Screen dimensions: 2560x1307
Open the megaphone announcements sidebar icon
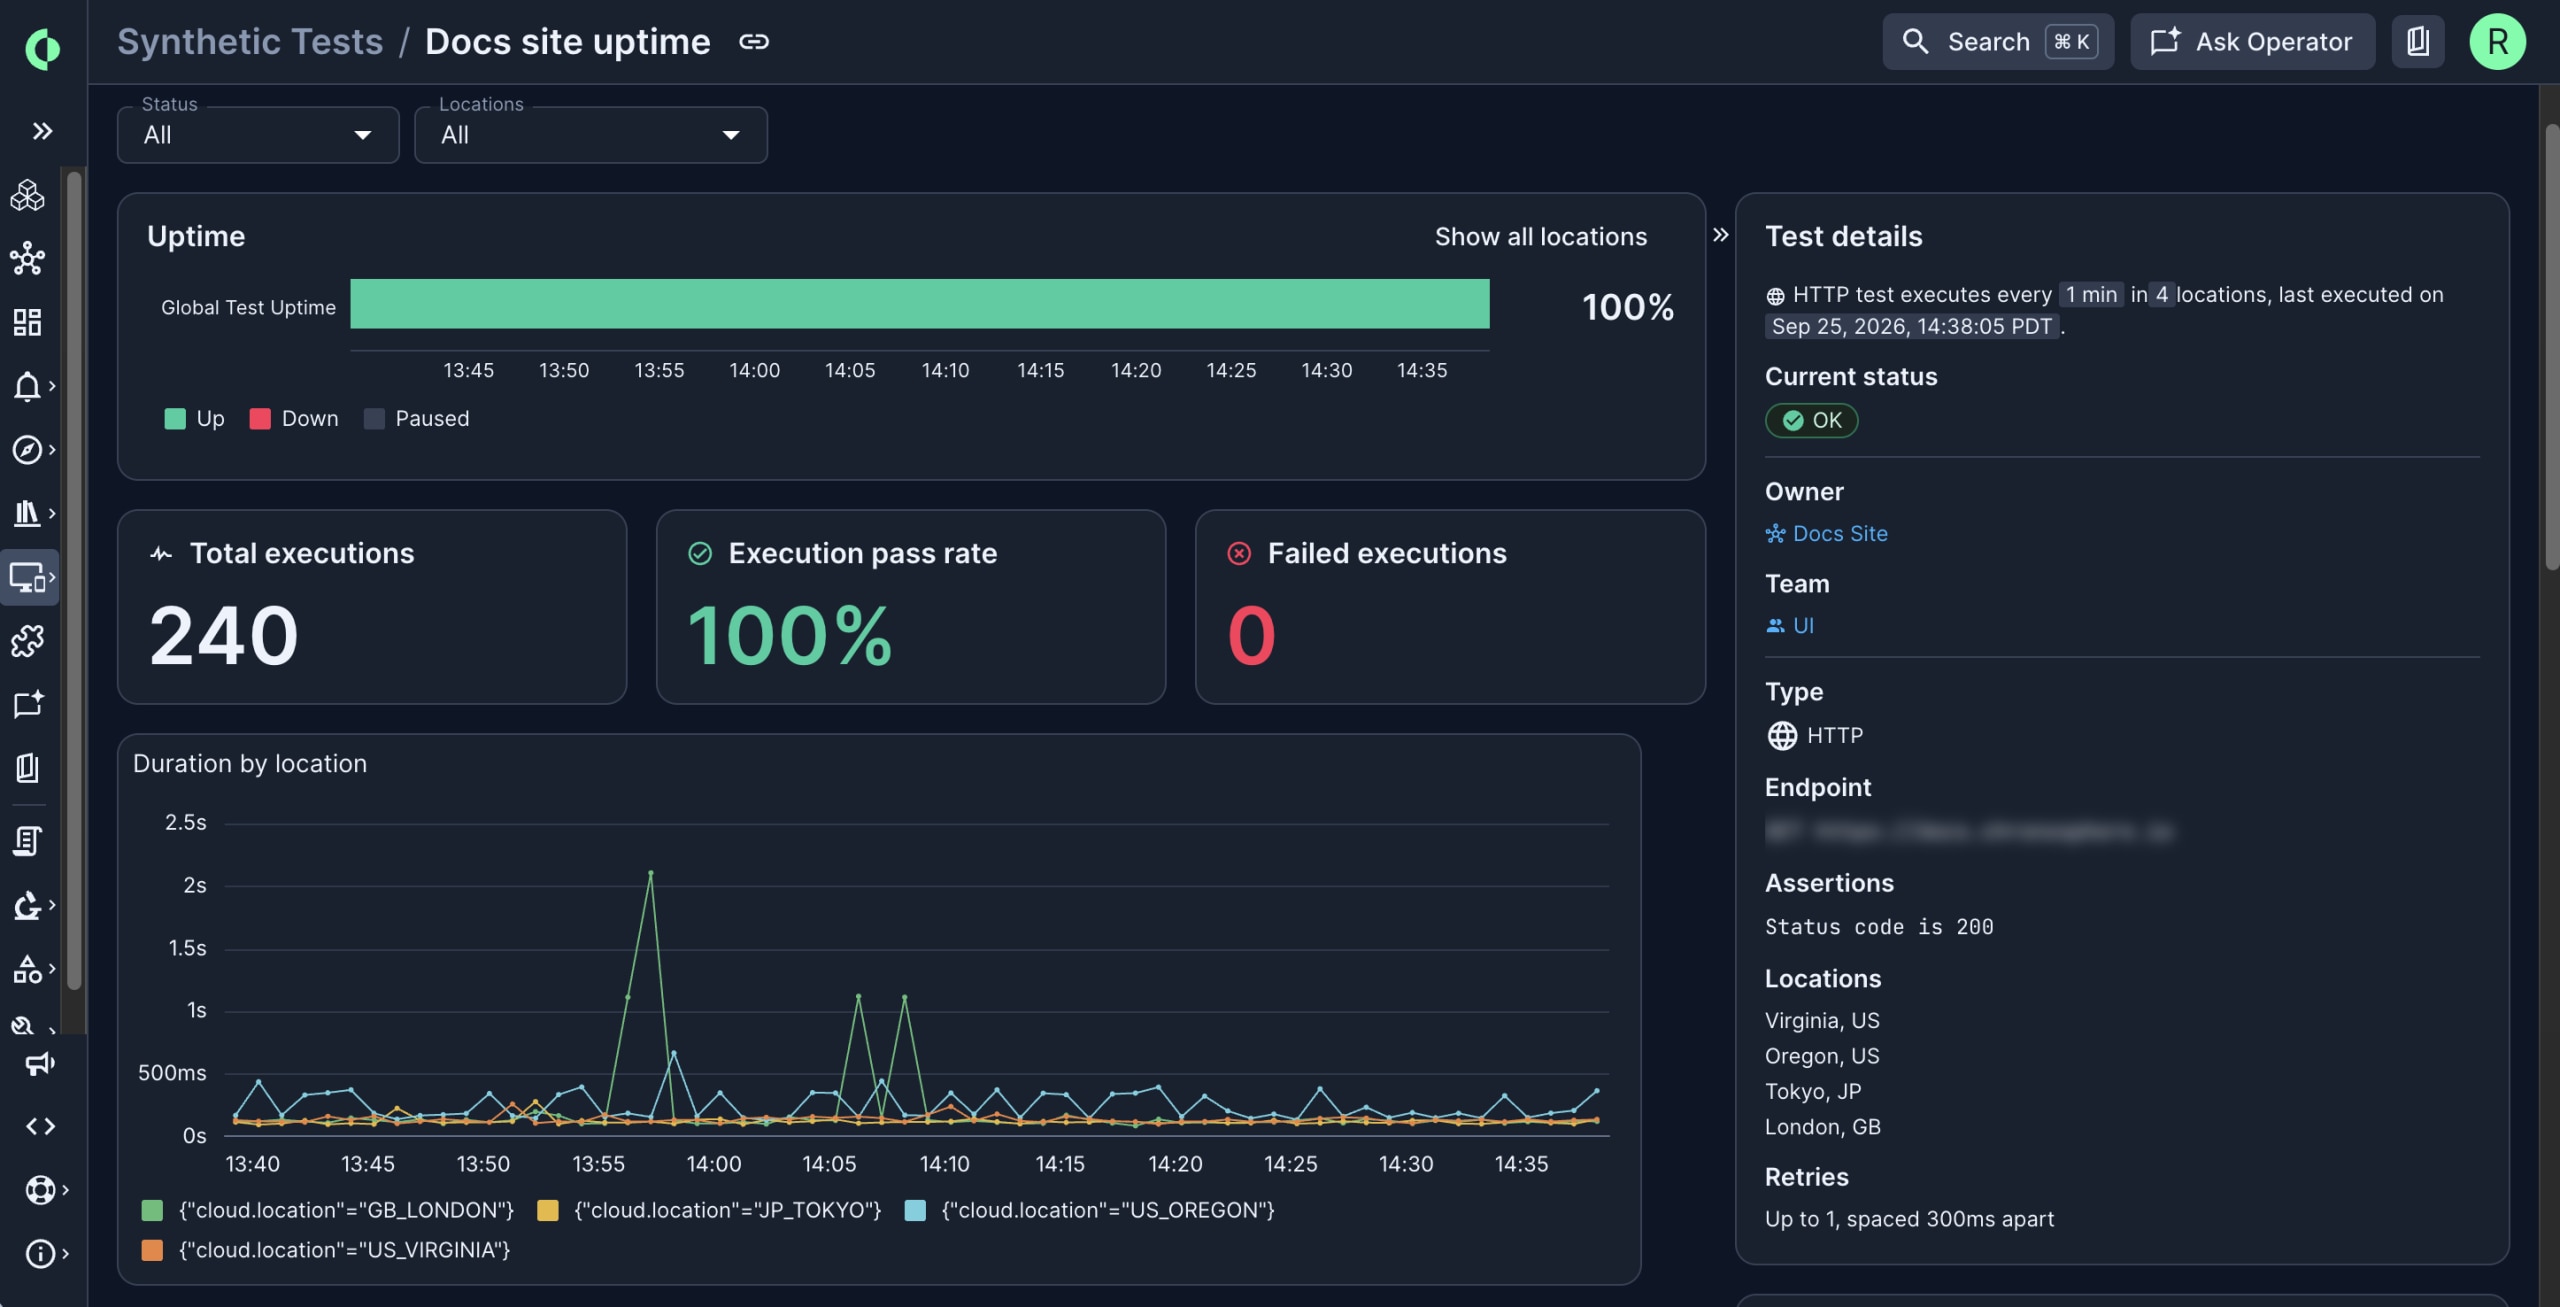point(40,1063)
